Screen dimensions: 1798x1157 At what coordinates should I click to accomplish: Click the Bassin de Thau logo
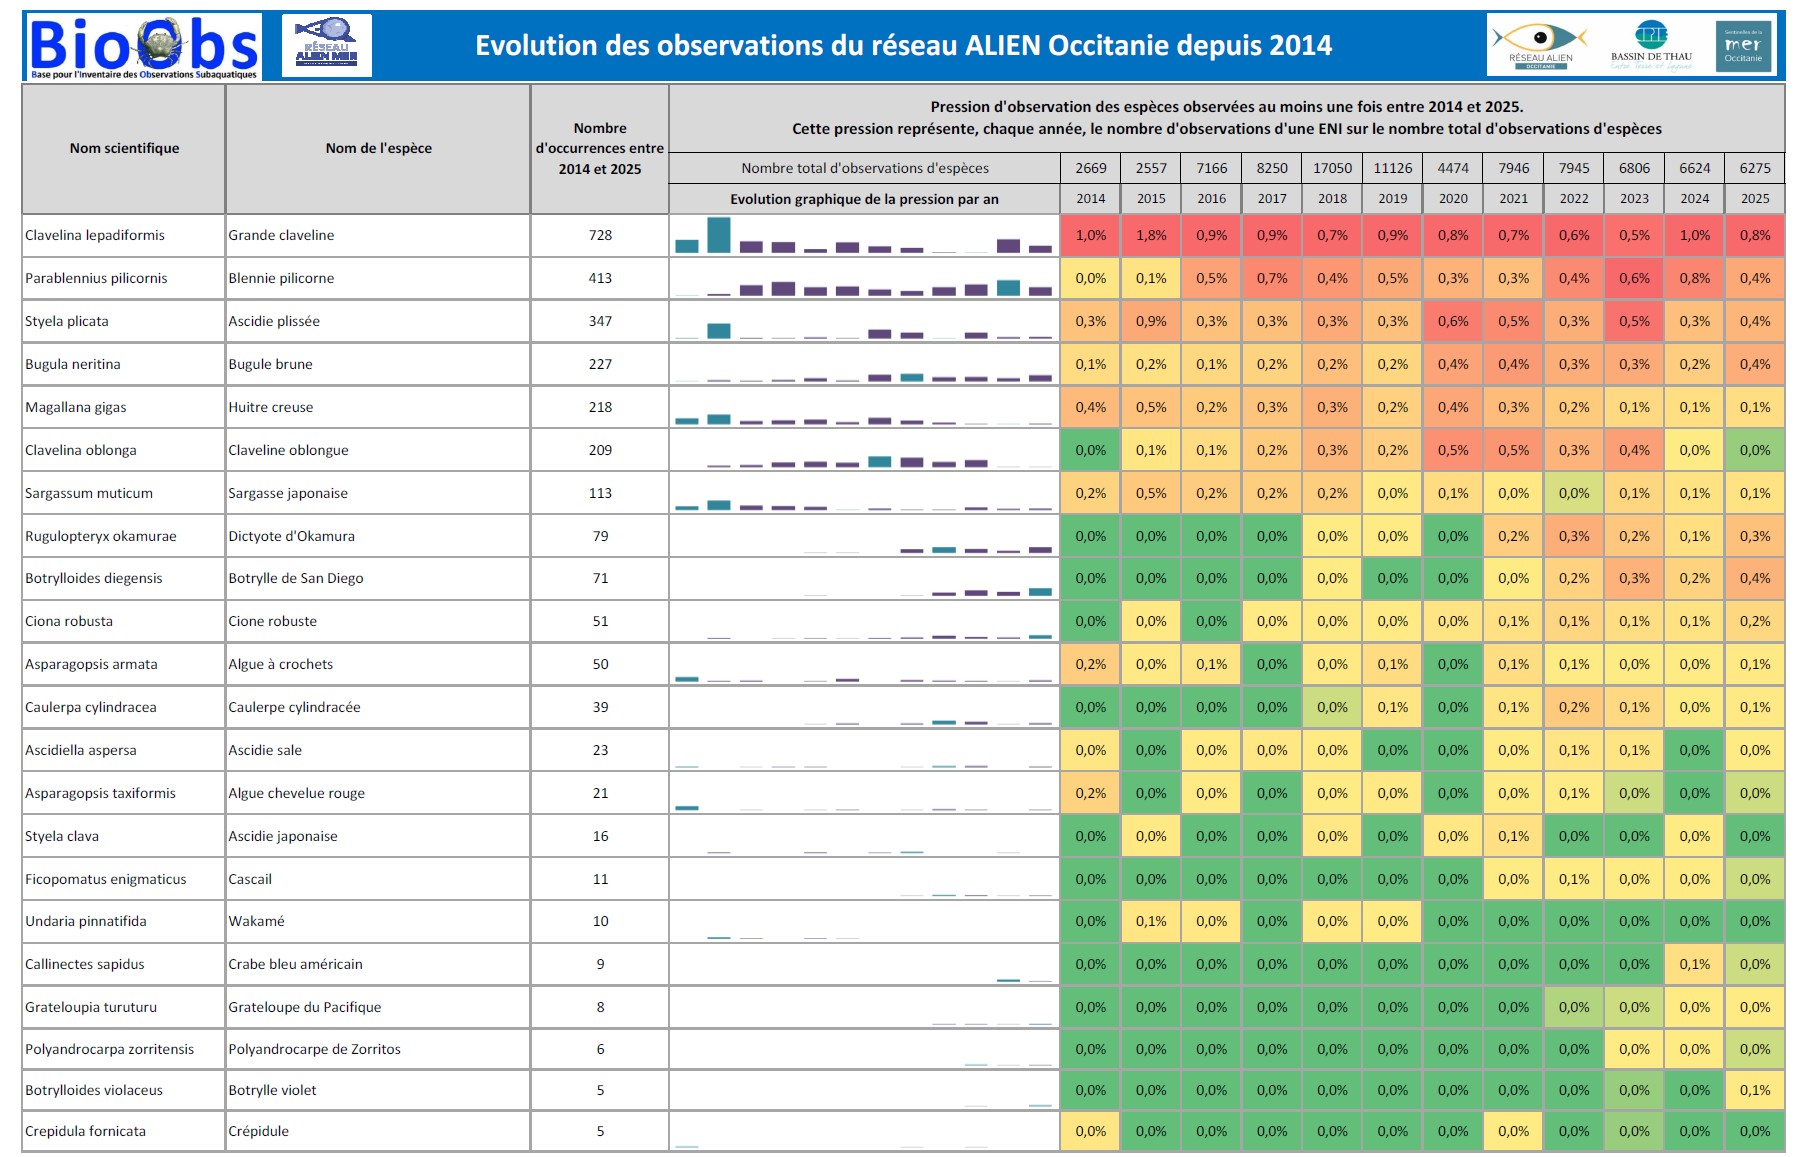(x=1651, y=44)
